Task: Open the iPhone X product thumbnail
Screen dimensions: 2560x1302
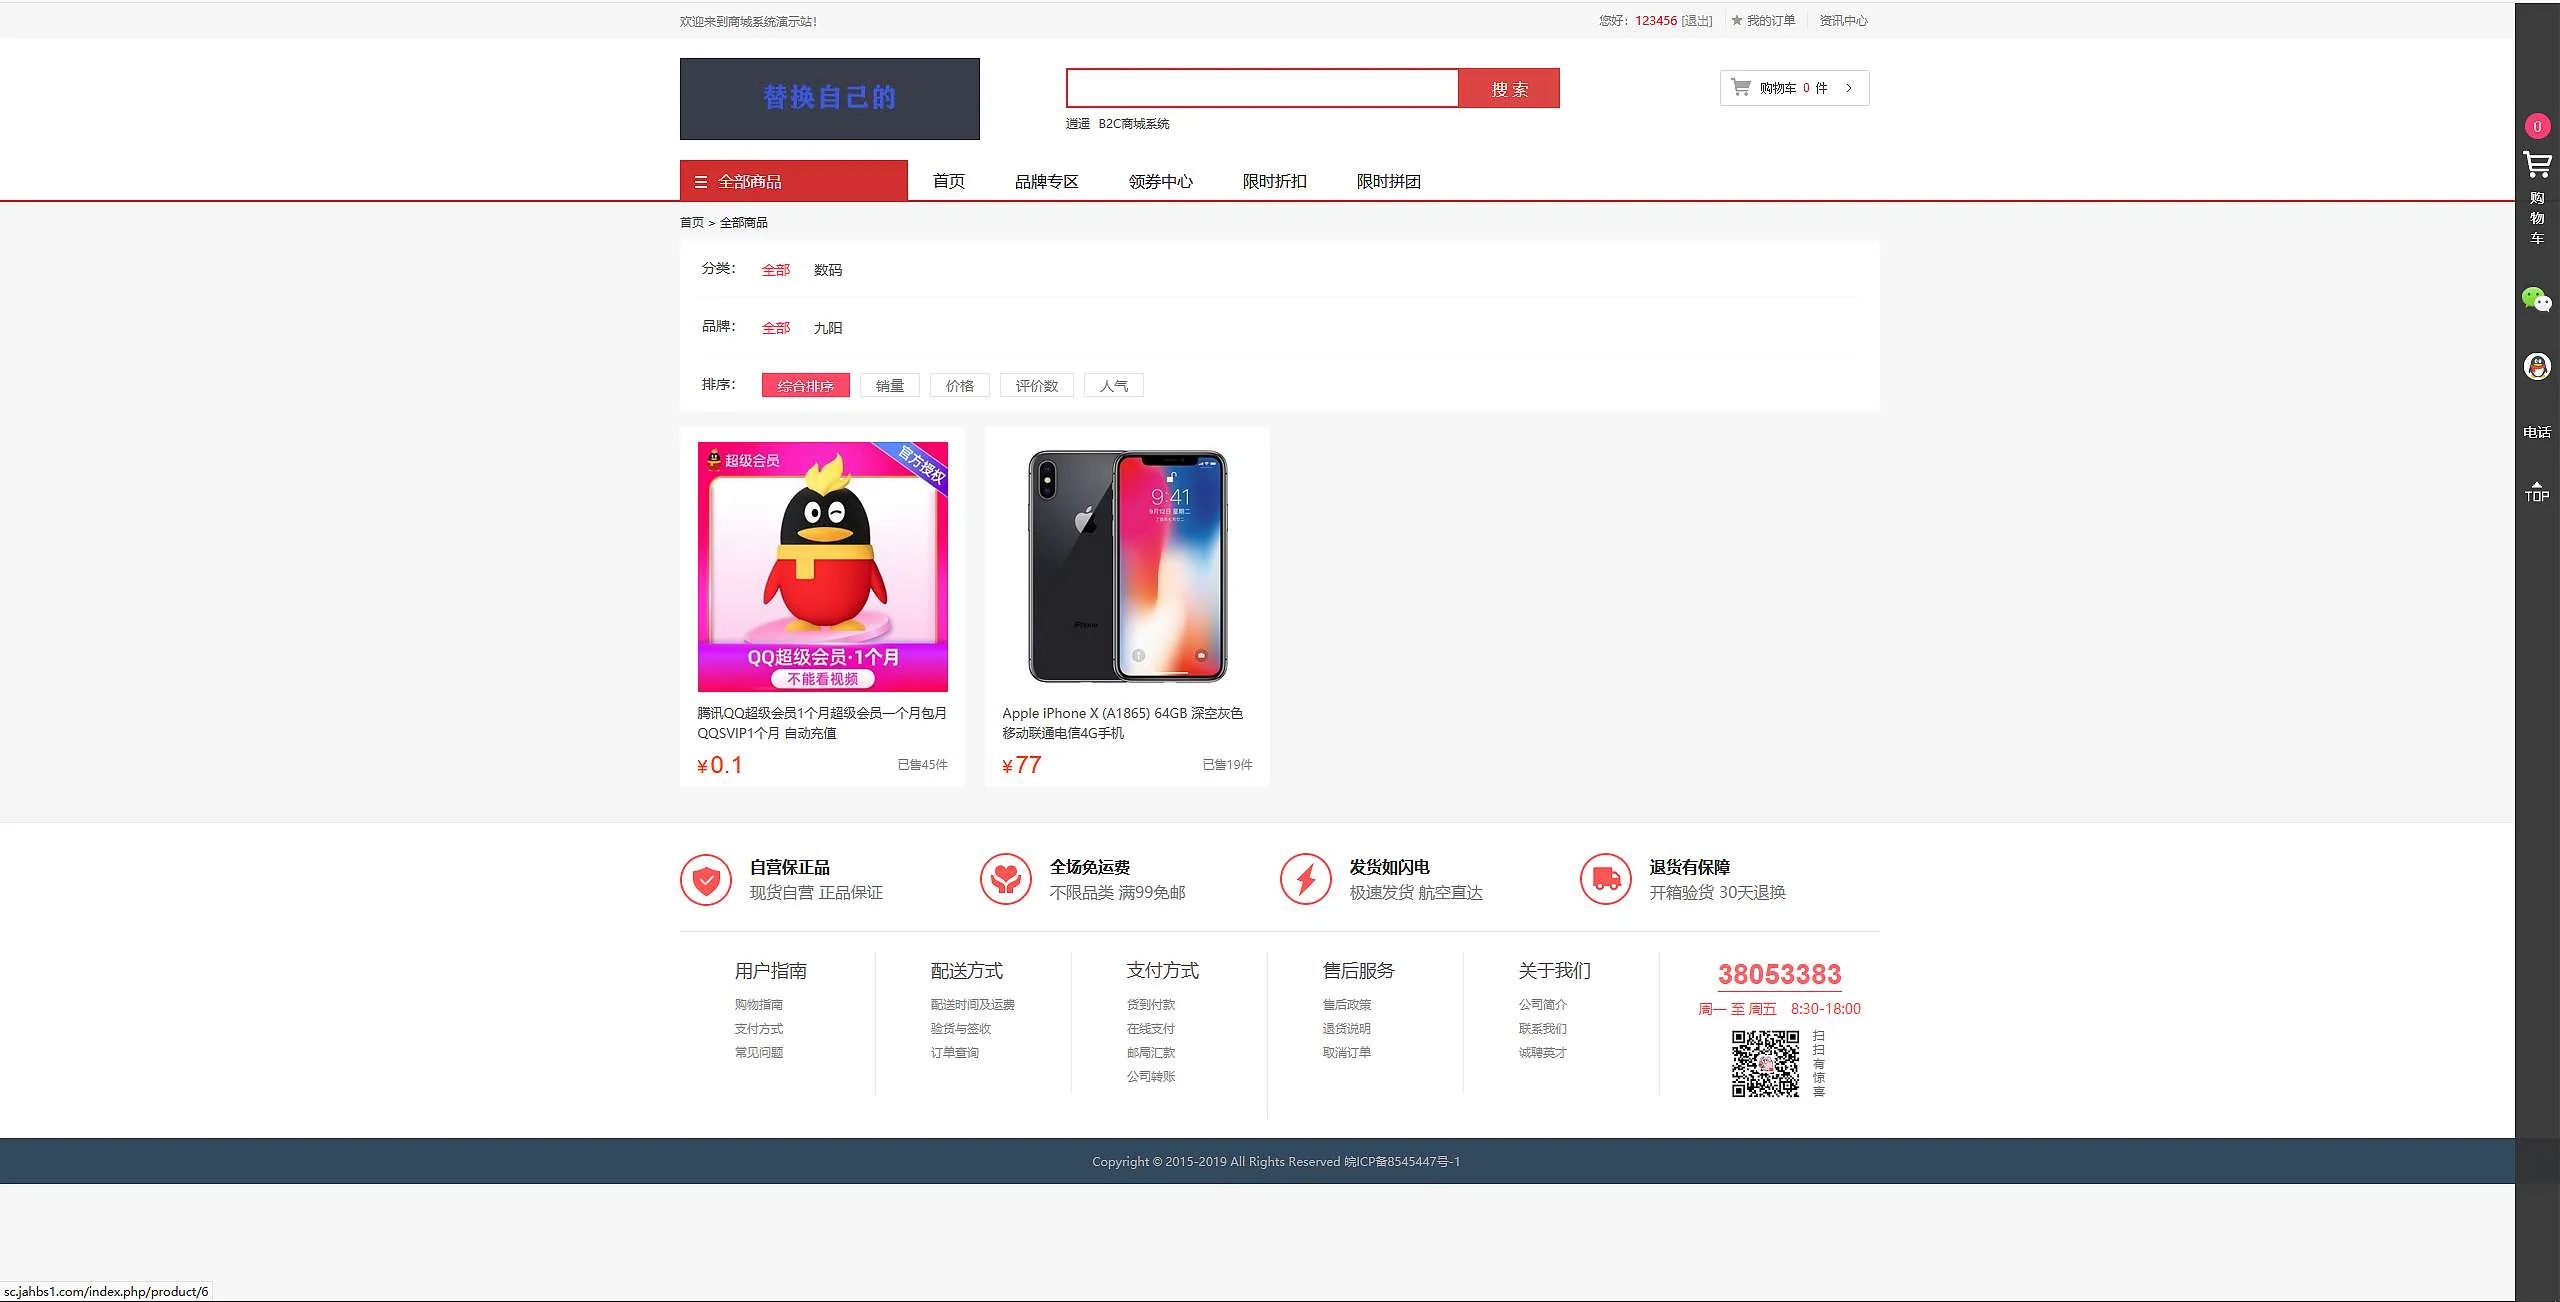Action: 1127,566
